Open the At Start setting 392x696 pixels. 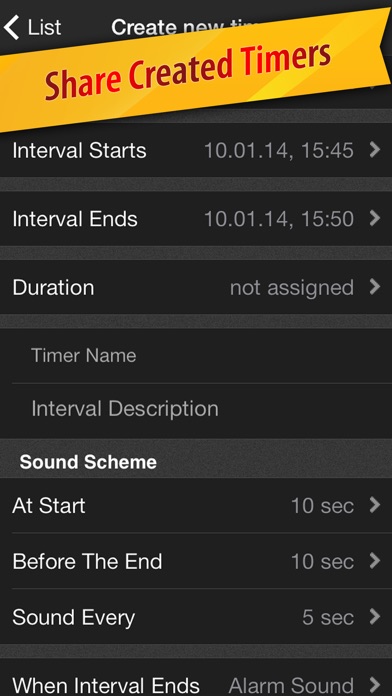point(196,505)
